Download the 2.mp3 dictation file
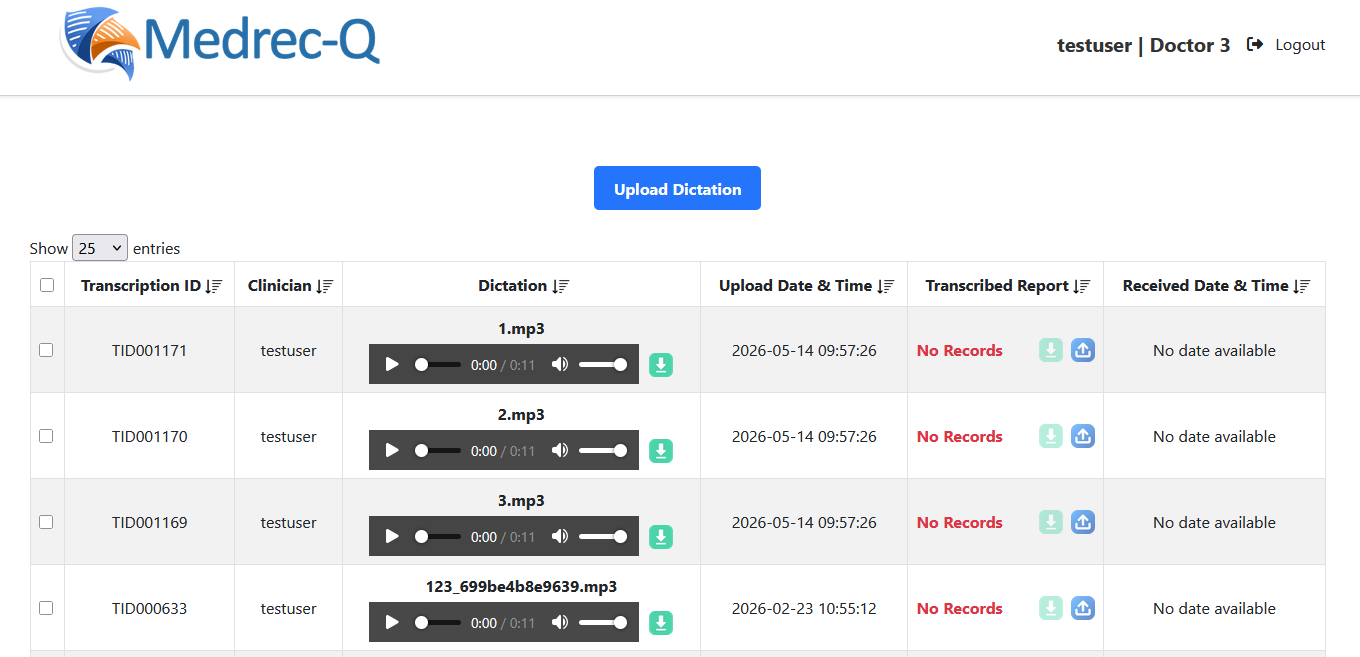The width and height of the screenshot is (1360, 657). 661,451
